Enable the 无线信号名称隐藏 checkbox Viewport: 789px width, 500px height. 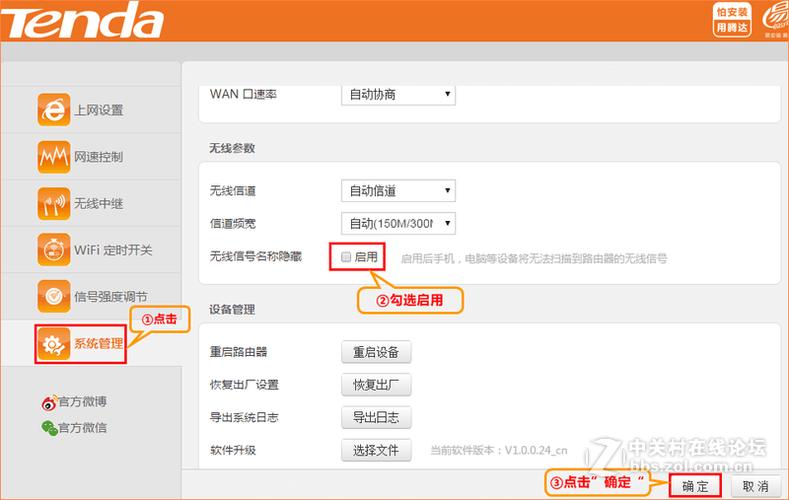pos(346,257)
